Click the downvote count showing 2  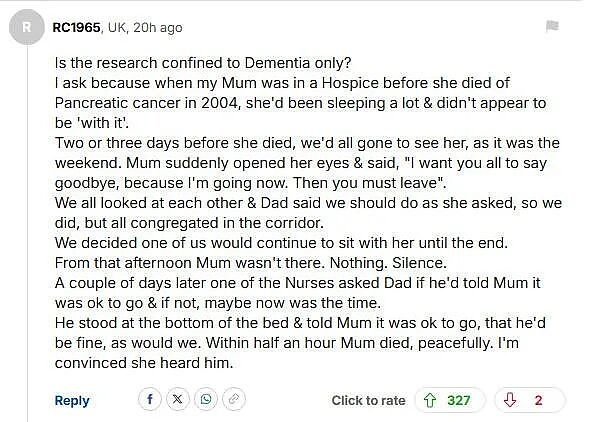pos(539,400)
